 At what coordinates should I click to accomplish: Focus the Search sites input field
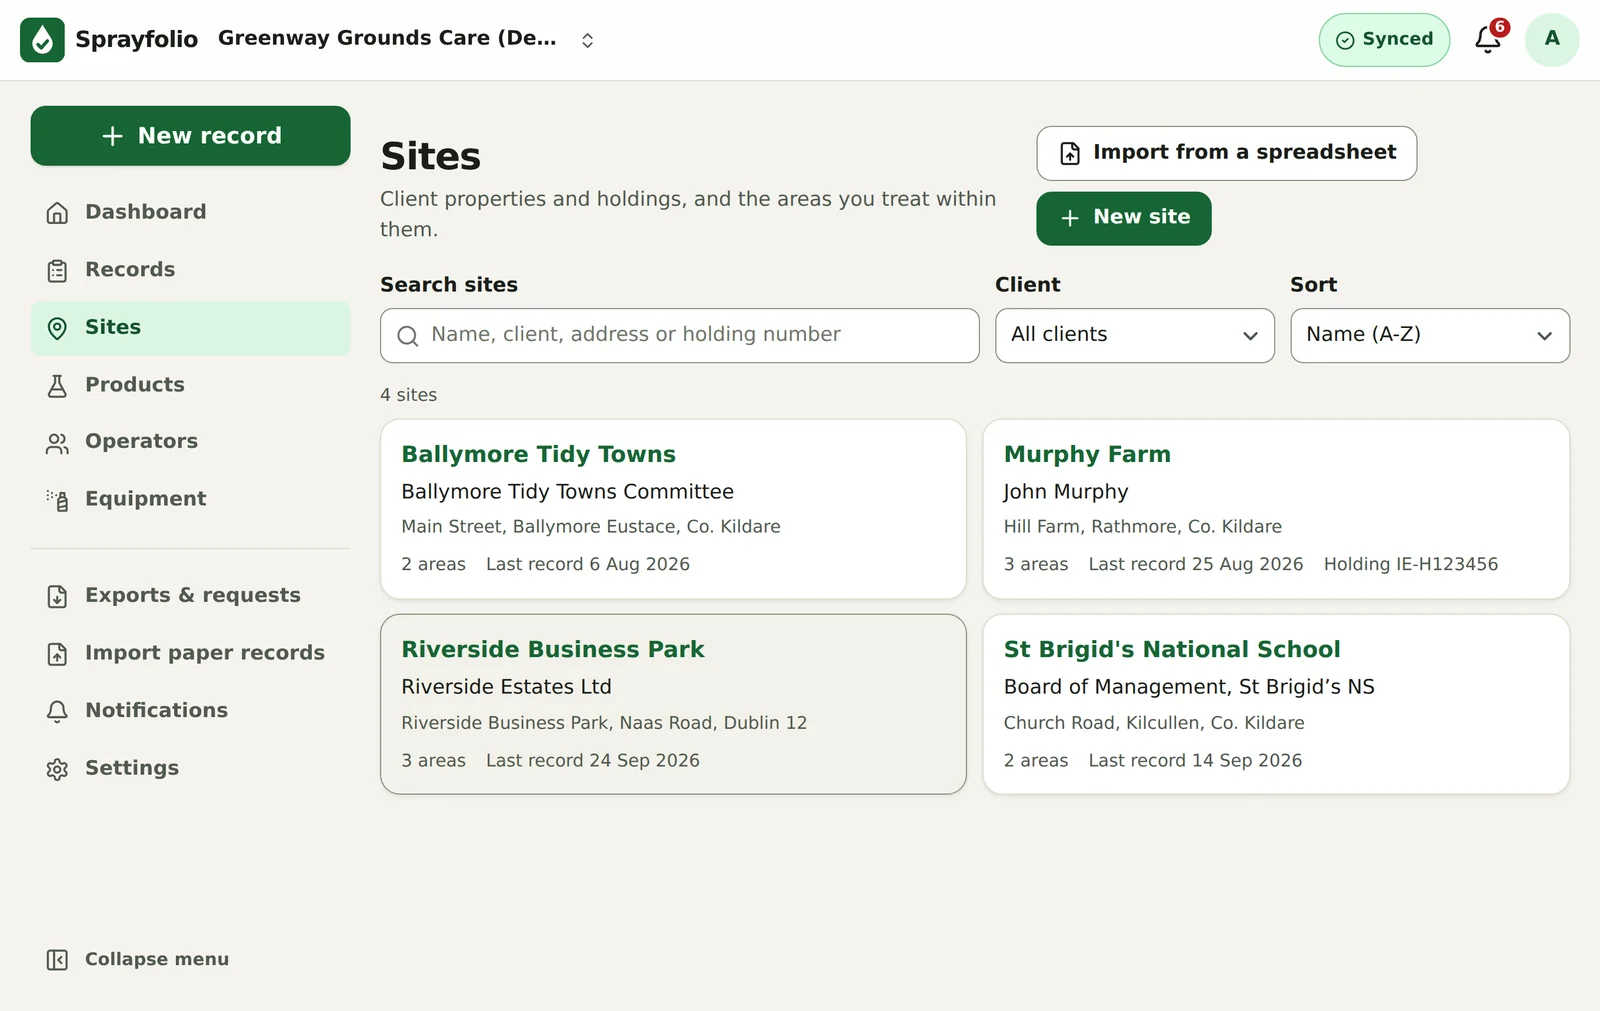point(679,335)
